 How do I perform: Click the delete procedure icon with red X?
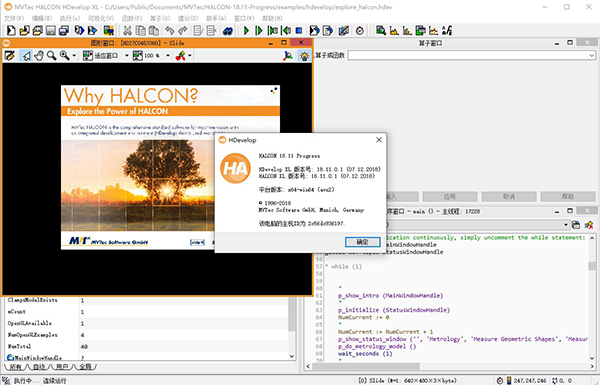coord(589,225)
